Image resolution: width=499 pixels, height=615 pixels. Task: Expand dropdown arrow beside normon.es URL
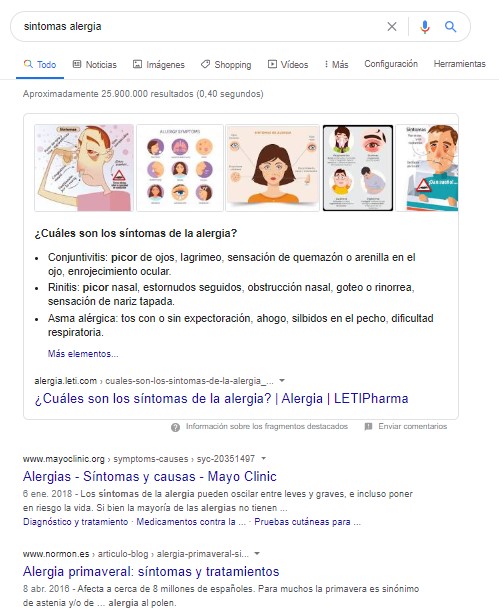(x=257, y=553)
